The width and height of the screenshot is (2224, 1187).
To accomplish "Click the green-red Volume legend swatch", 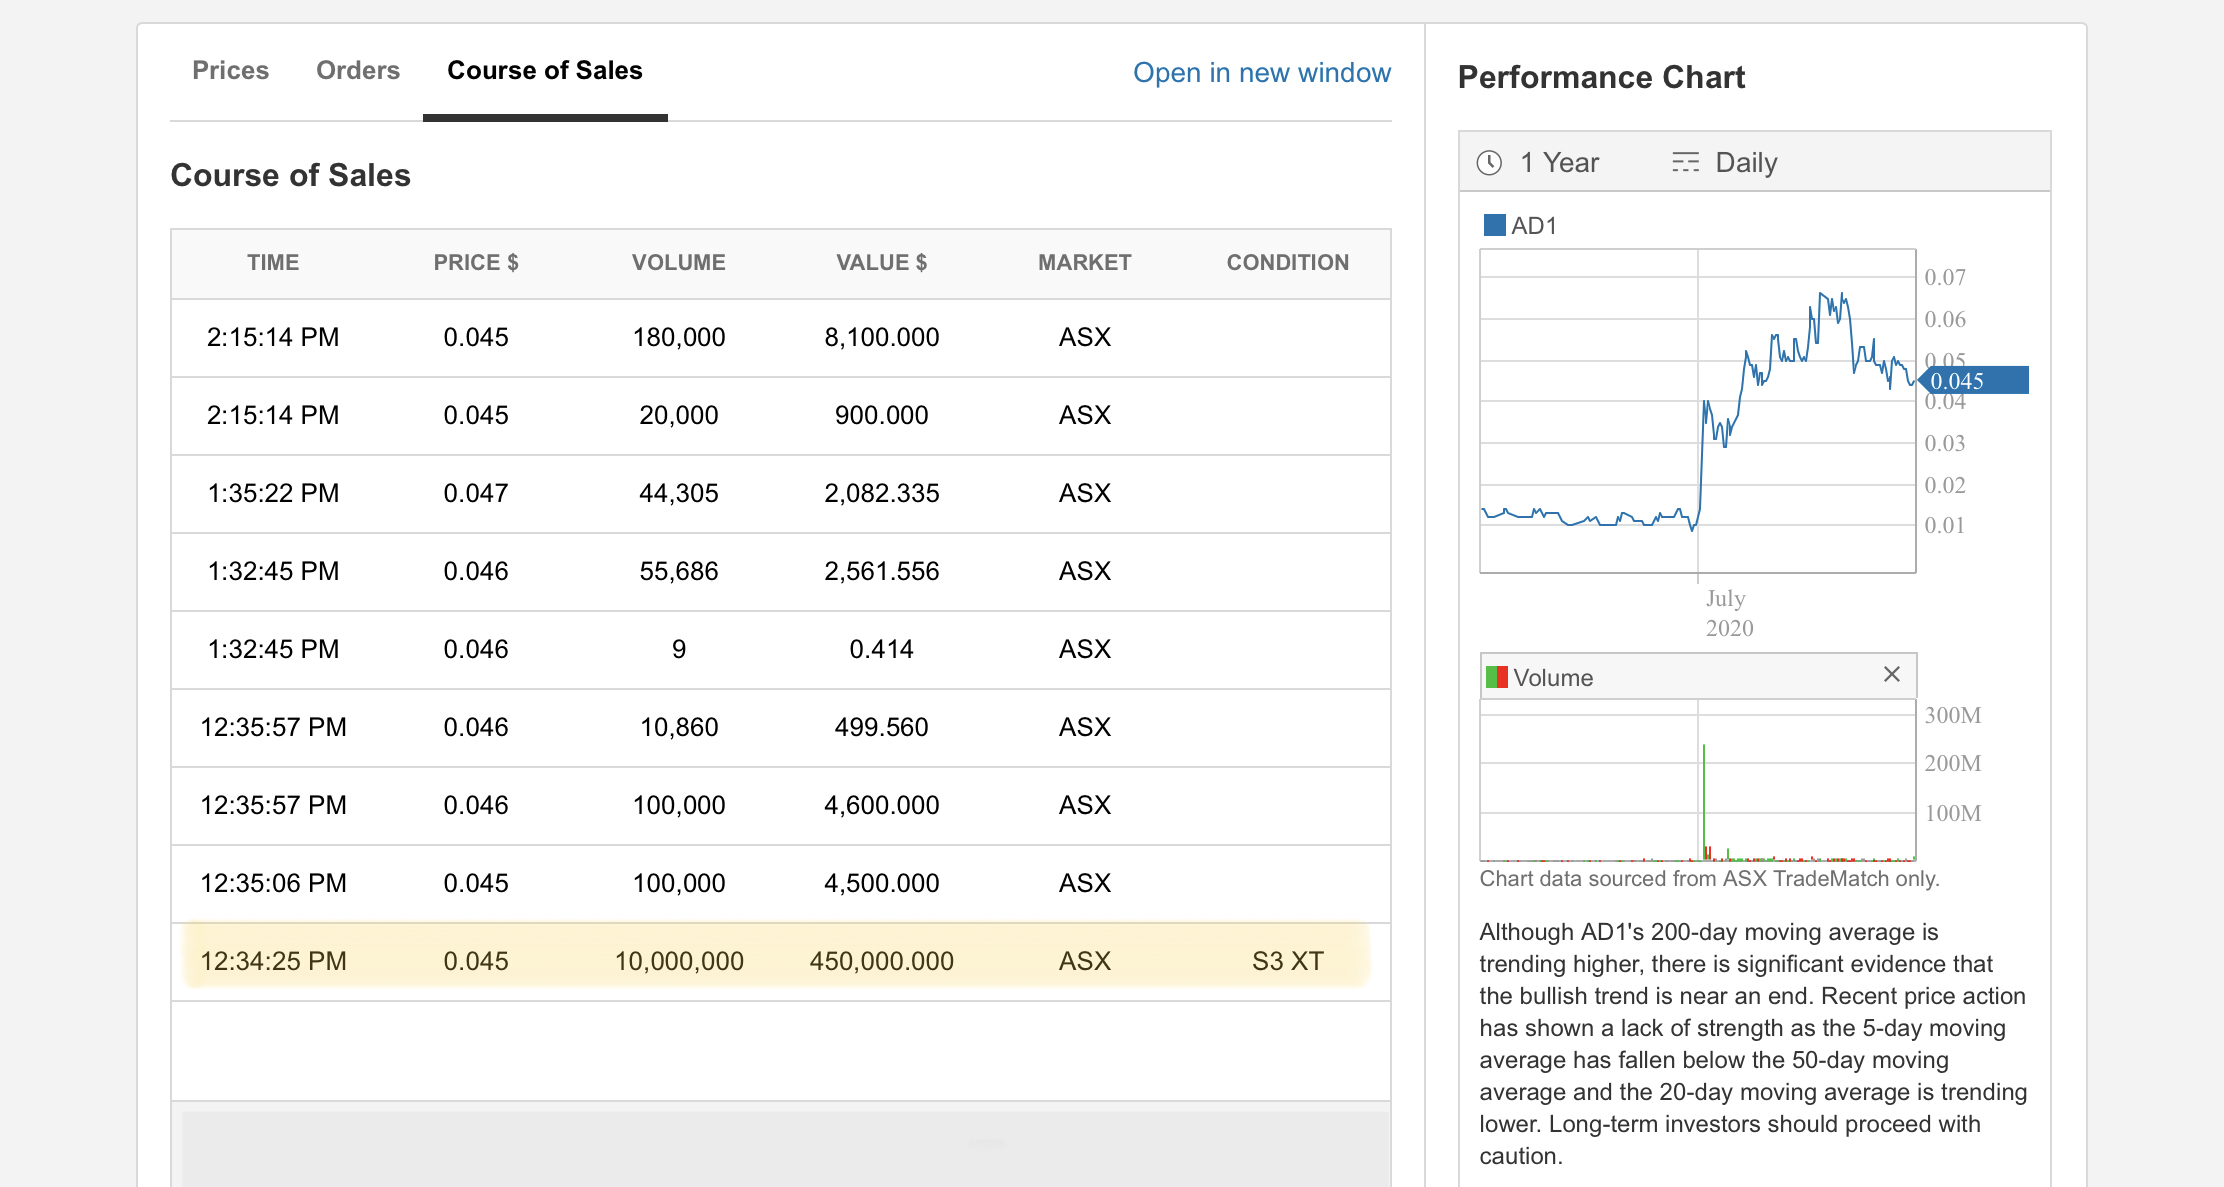I will (x=1496, y=677).
